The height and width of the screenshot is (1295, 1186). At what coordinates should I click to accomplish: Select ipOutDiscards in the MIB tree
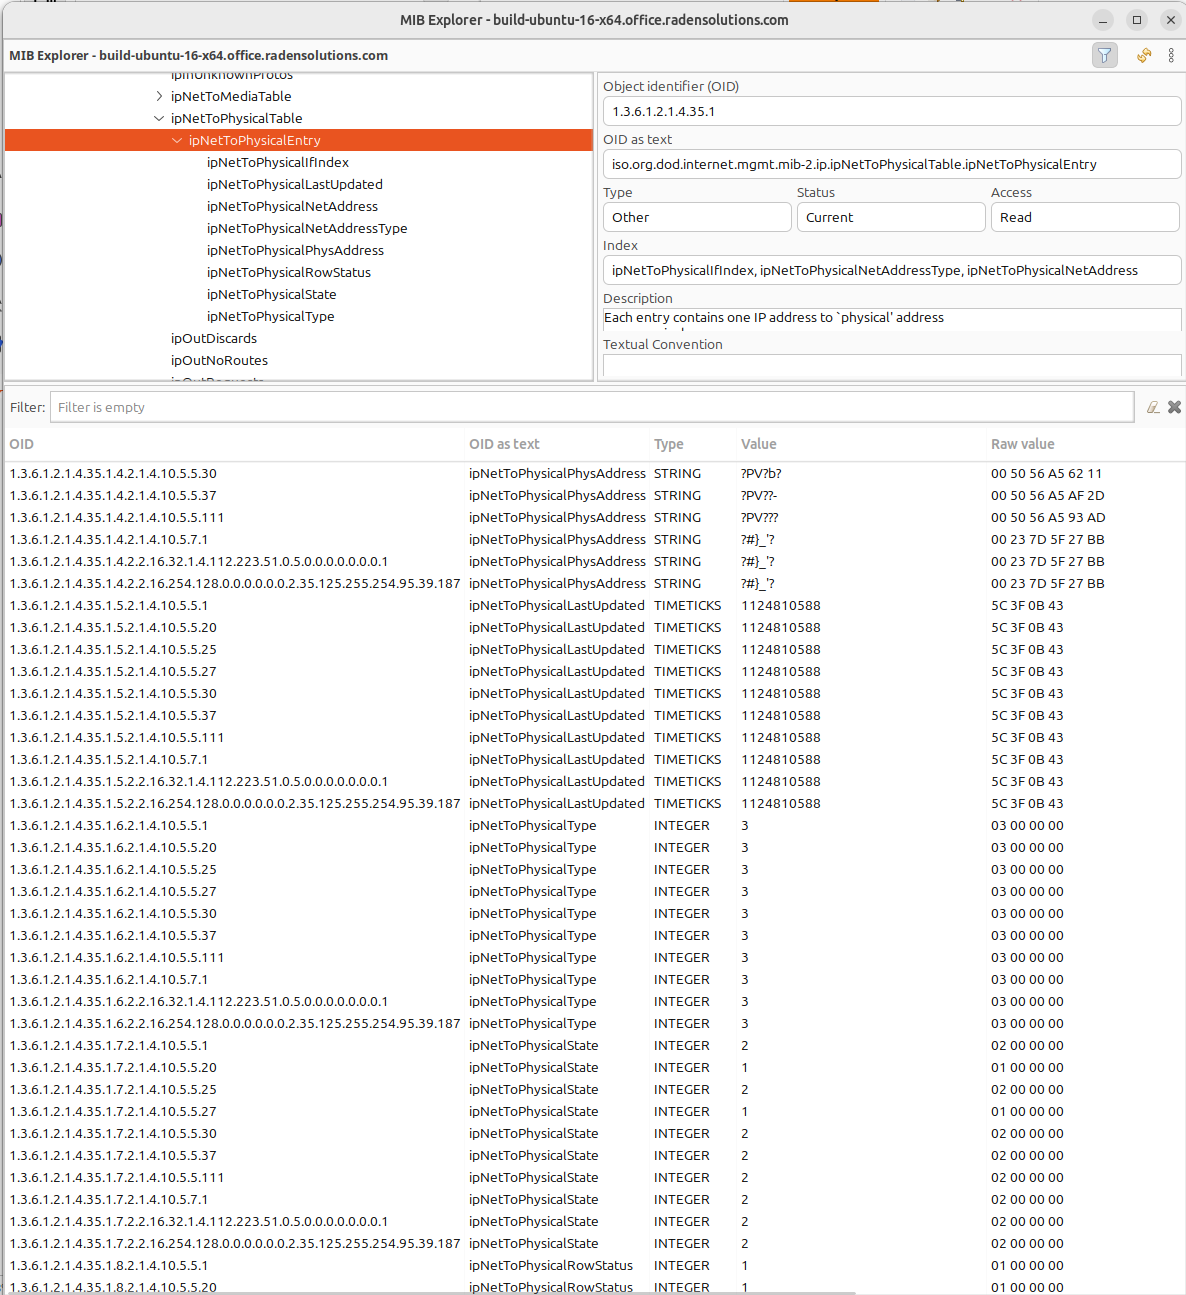(213, 338)
